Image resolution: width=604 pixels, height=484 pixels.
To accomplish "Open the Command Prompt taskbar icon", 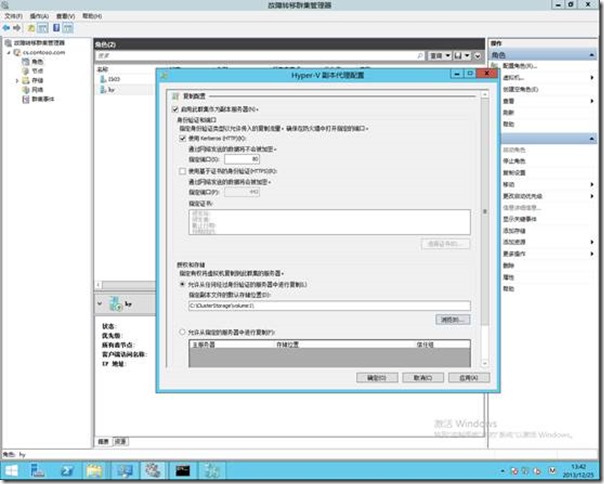I will [x=182, y=471].
